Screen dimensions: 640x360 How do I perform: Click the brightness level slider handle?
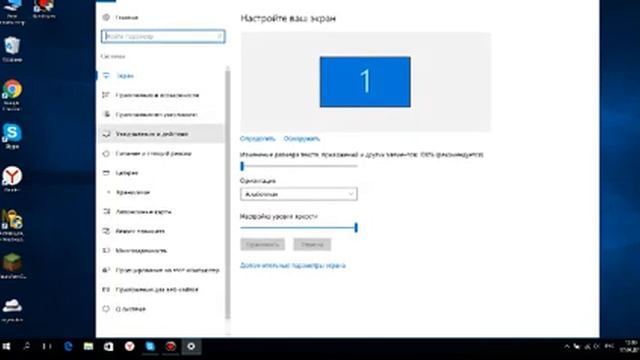[x=356, y=227]
